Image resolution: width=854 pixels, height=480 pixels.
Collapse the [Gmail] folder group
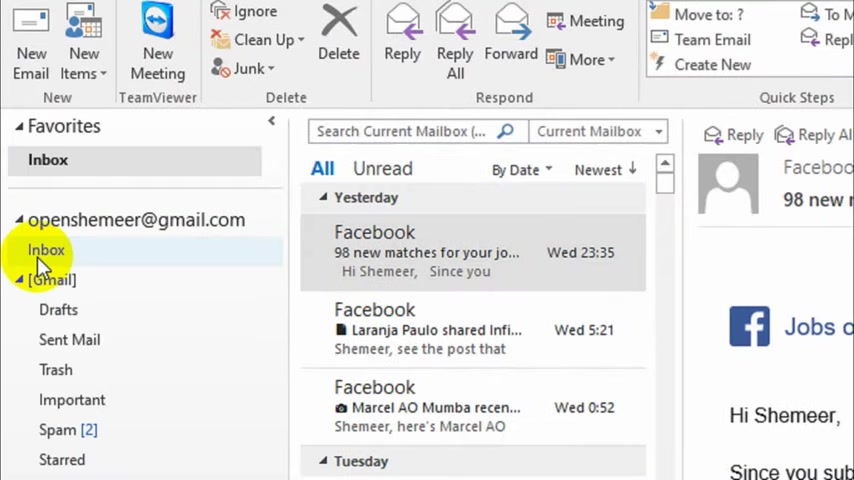(19, 280)
